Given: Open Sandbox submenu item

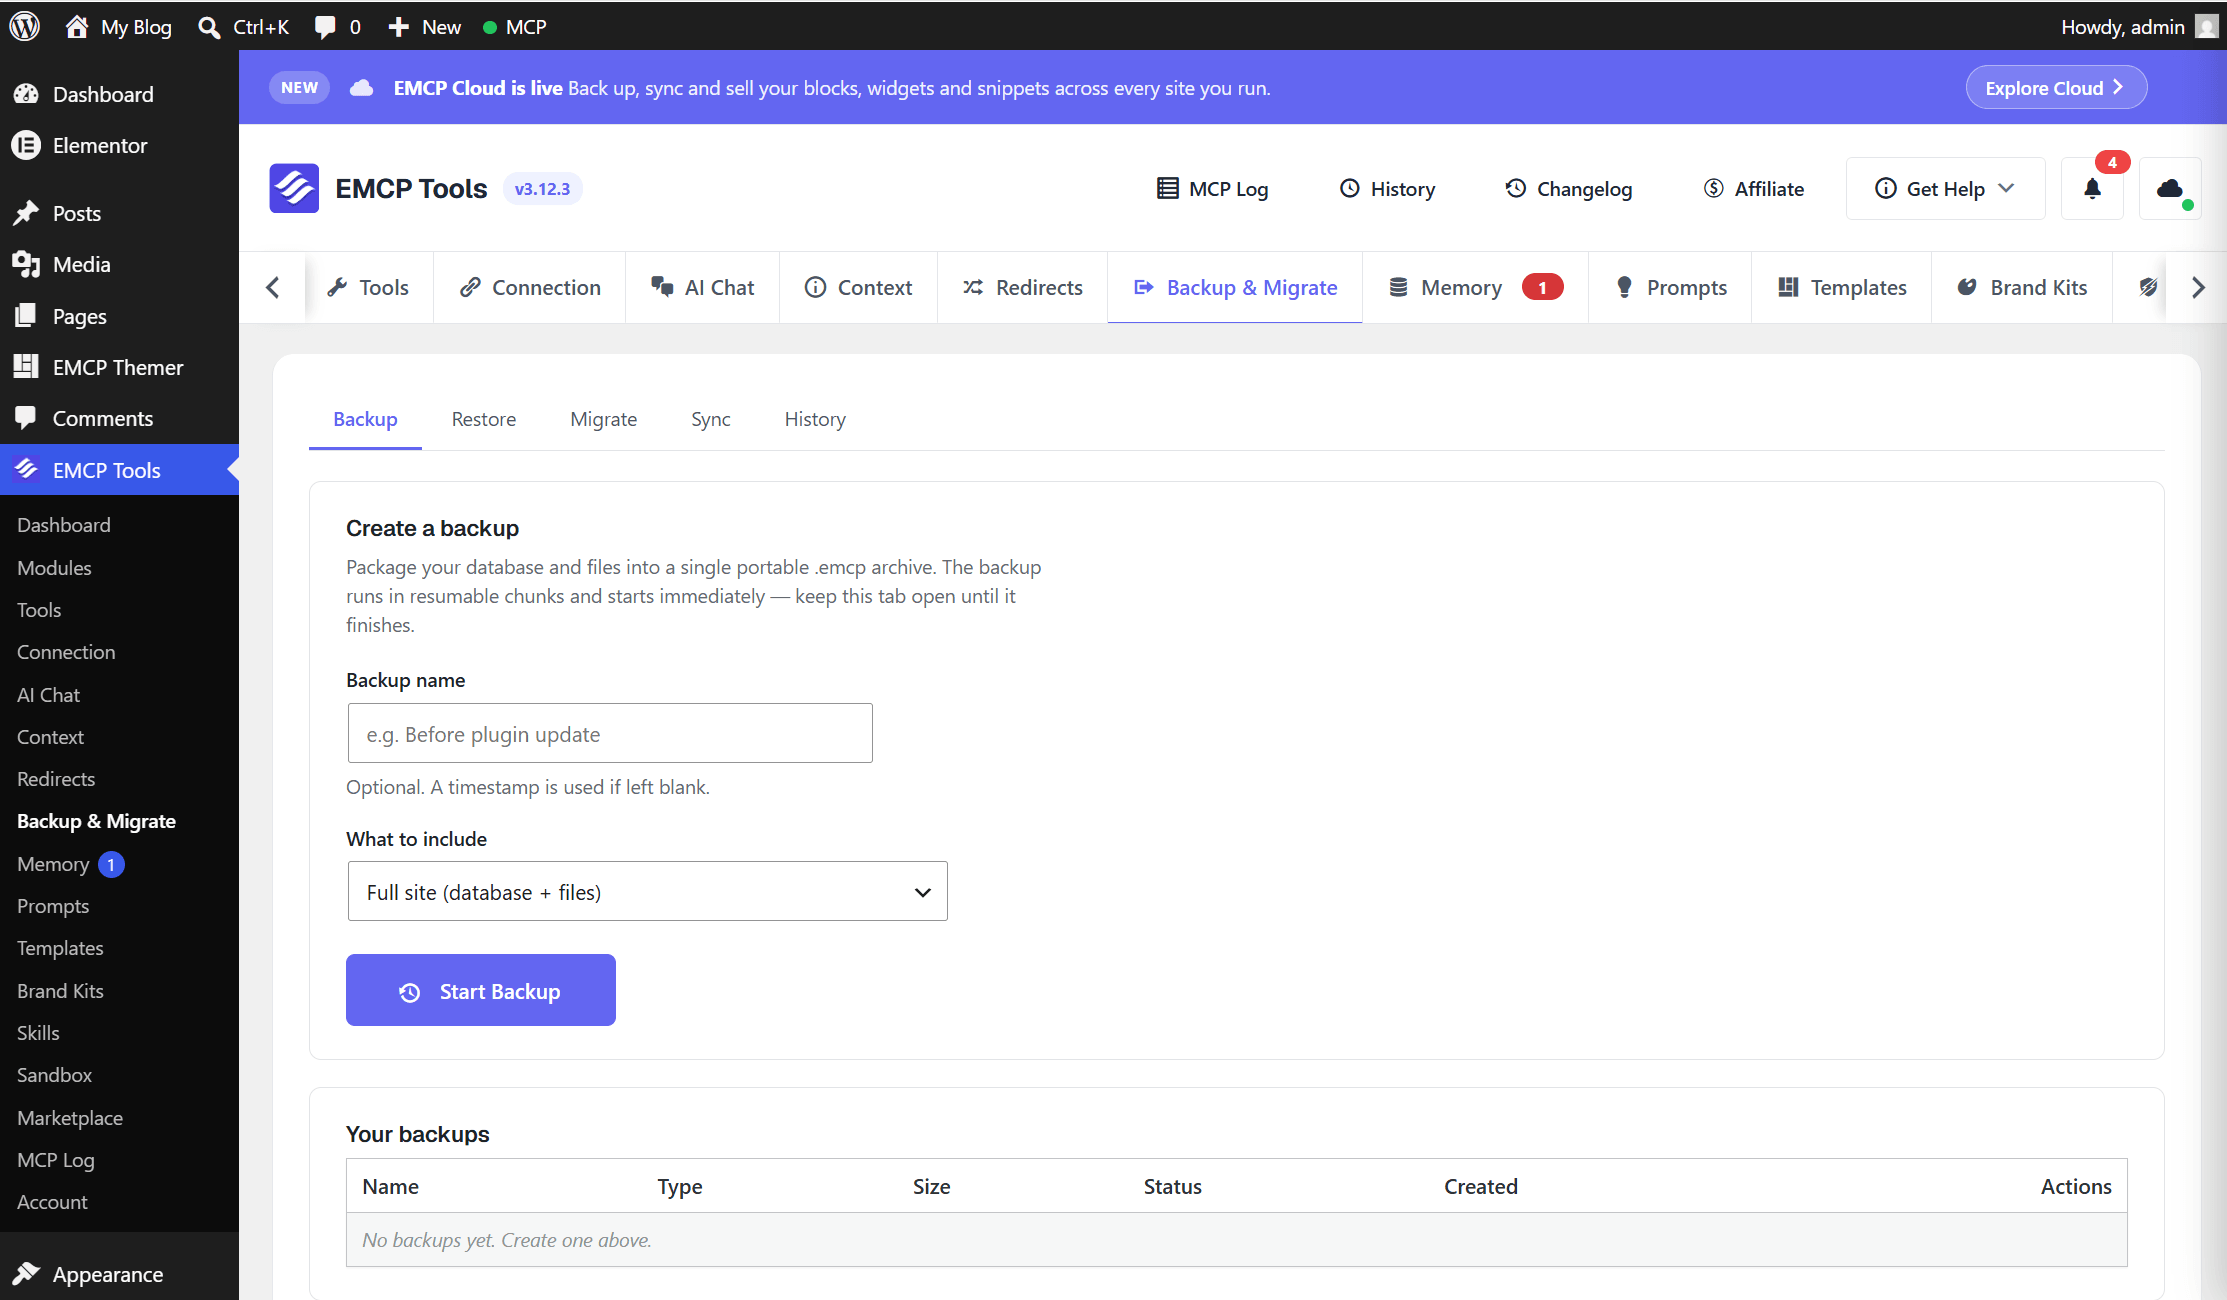Looking at the screenshot, I should click(54, 1075).
